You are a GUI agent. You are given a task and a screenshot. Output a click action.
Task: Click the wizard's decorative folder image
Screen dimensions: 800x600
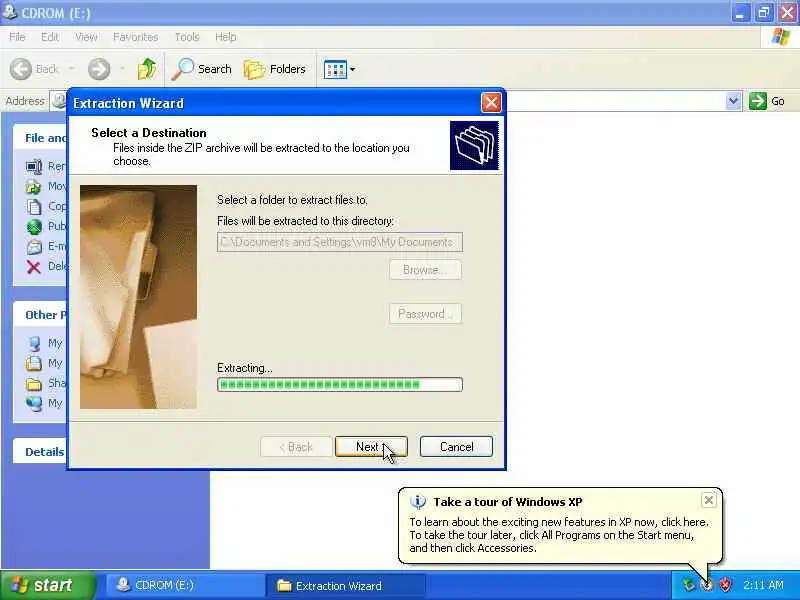(138, 297)
